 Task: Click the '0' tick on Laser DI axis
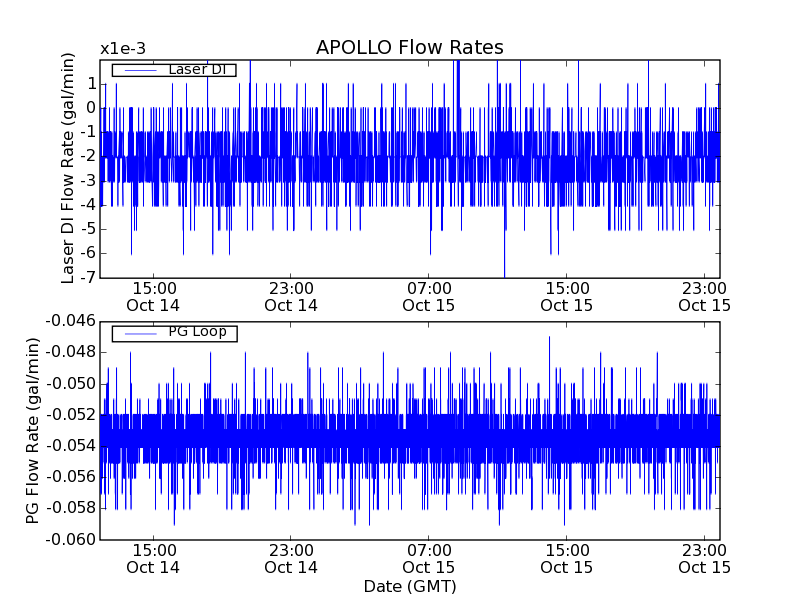(91, 108)
